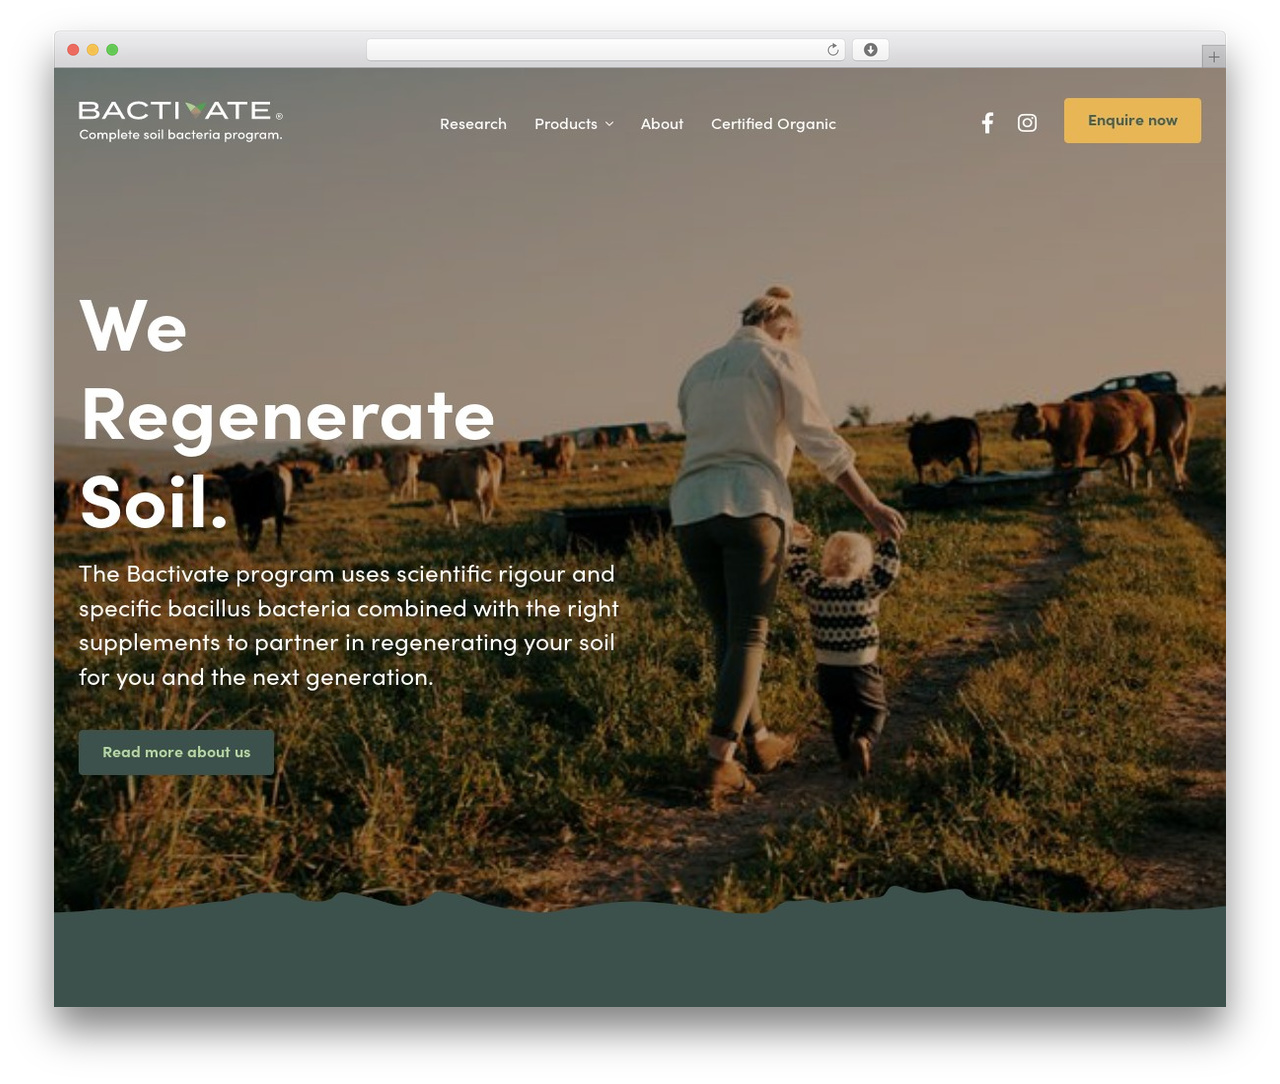
Task: Open a new browser tab with plus icon
Action: (1213, 57)
